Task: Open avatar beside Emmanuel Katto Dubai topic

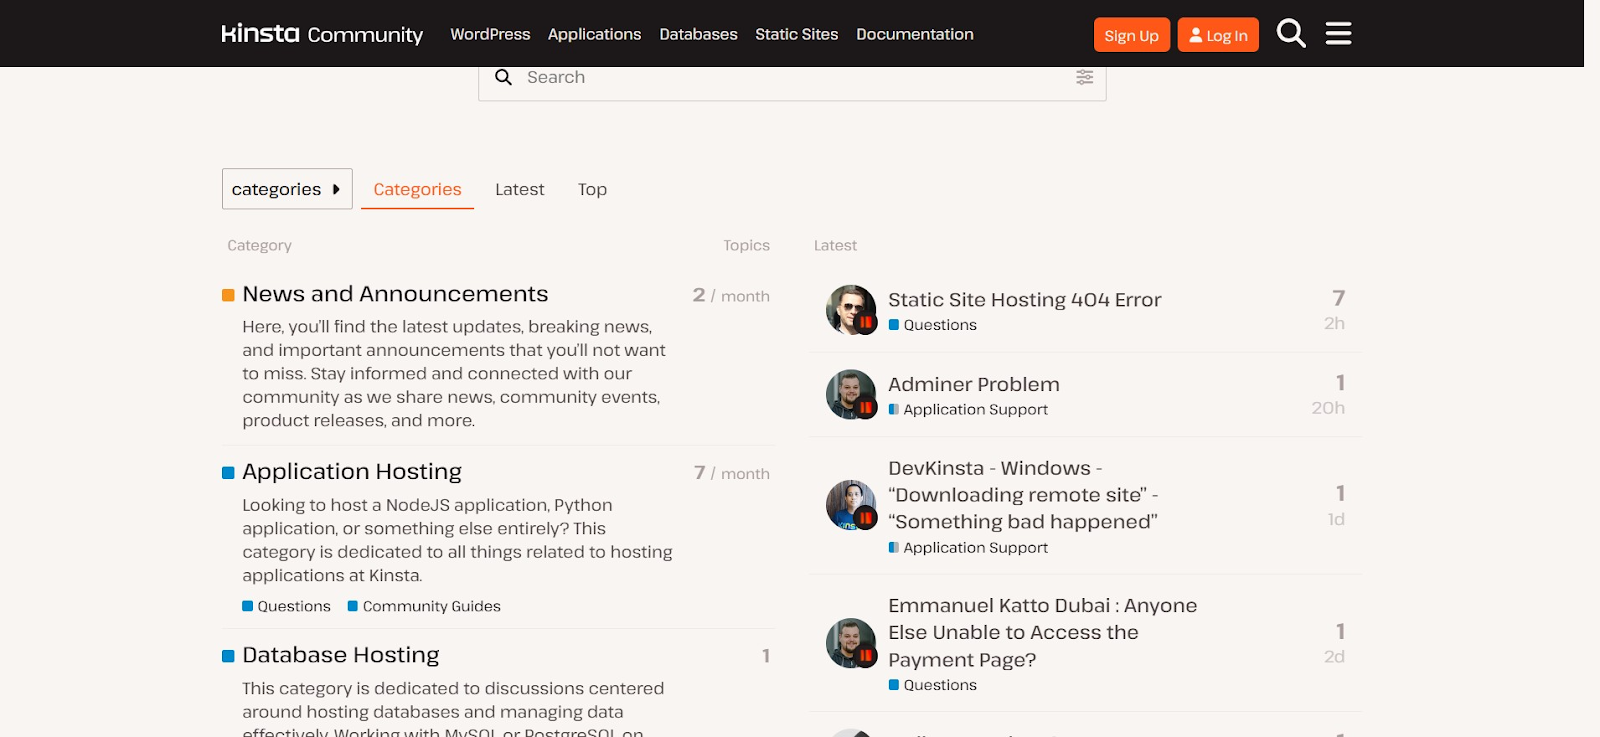Action: [851, 643]
